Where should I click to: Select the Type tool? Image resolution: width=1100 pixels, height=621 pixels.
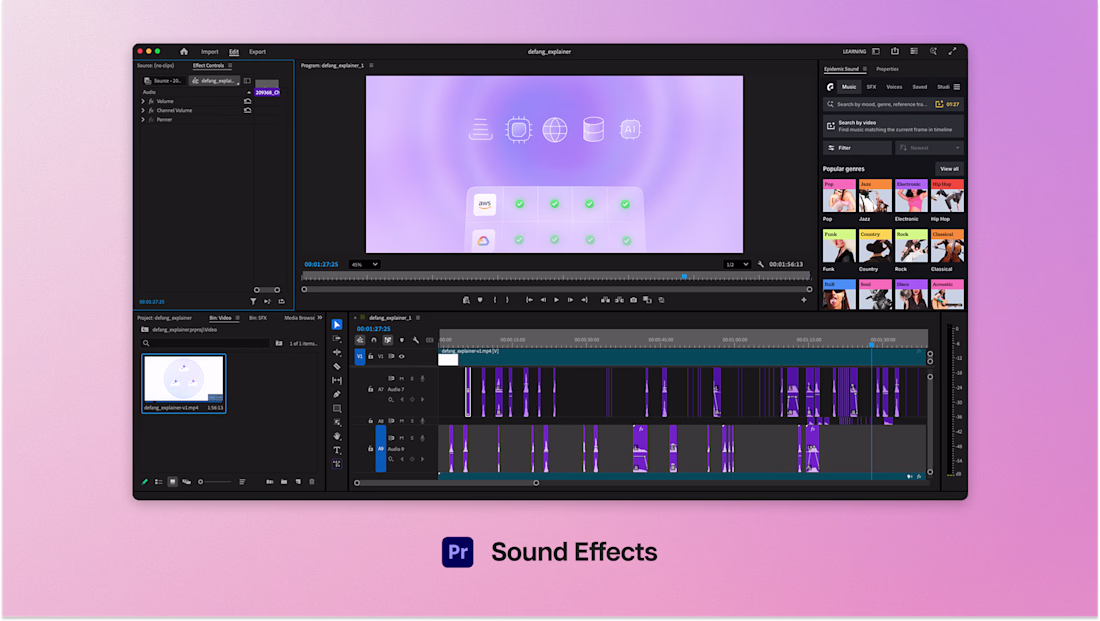point(337,450)
